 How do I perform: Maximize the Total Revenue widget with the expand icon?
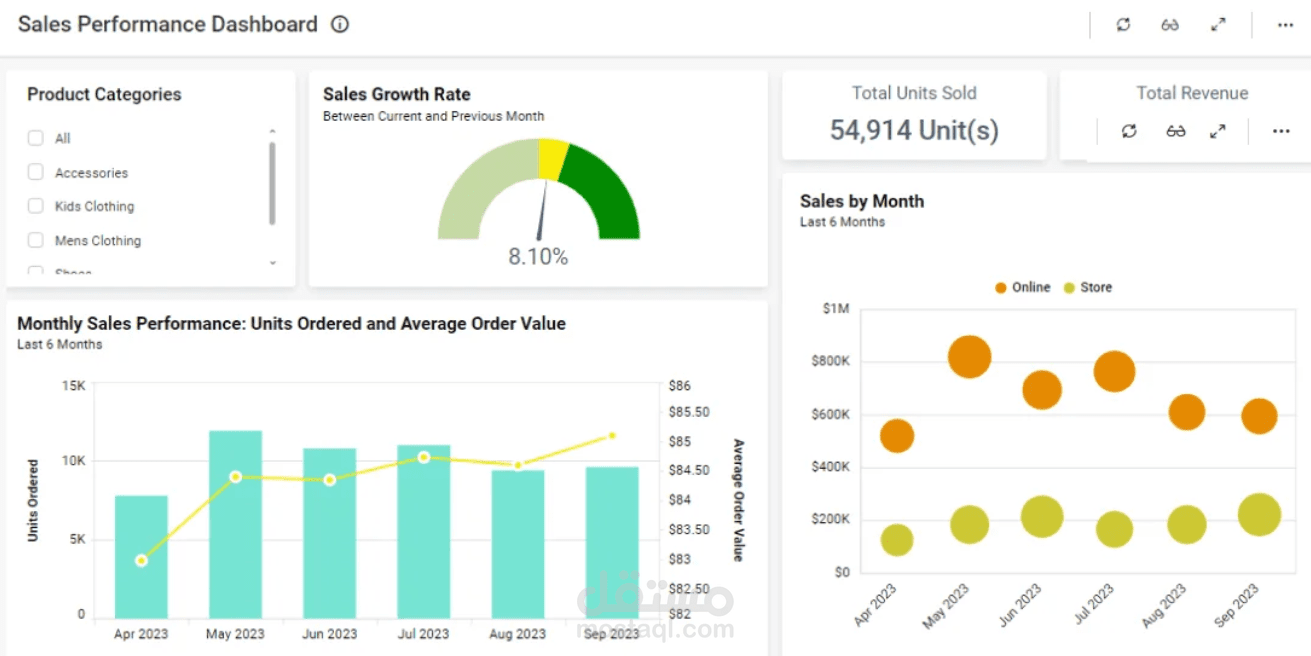1218,131
